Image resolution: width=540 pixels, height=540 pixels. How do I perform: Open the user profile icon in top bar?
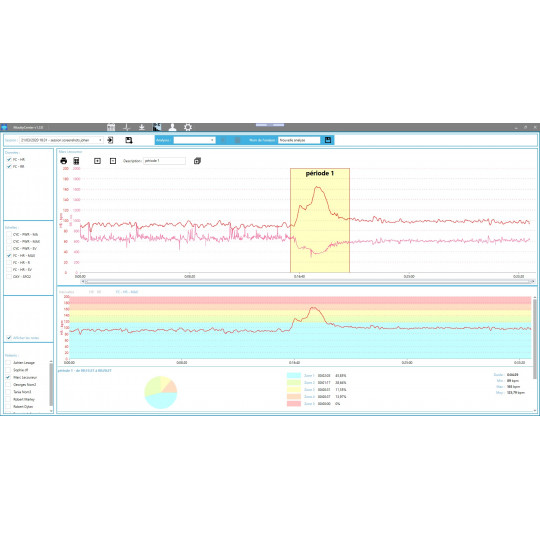(173, 127)
